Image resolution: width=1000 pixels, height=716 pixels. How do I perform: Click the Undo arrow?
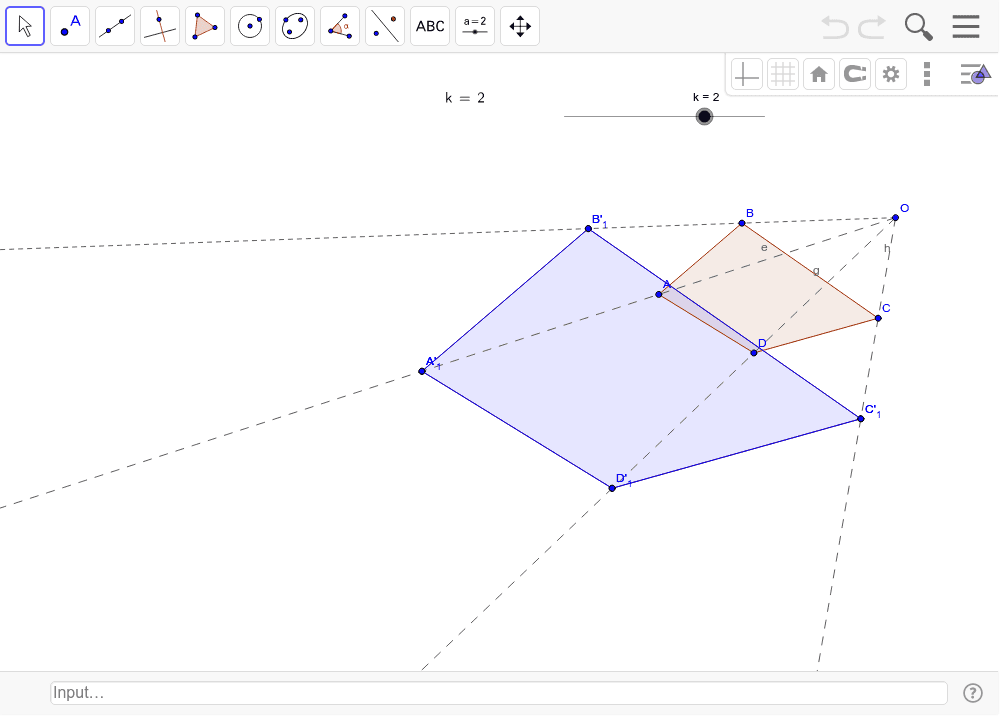834,27
